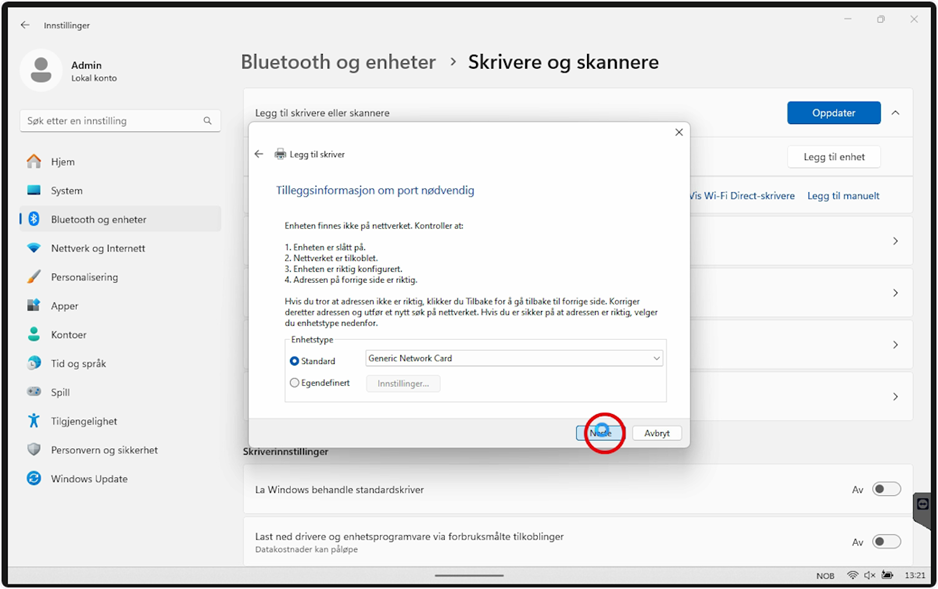Toggle La Windows behandle standardskriver switch

[886, 489]
